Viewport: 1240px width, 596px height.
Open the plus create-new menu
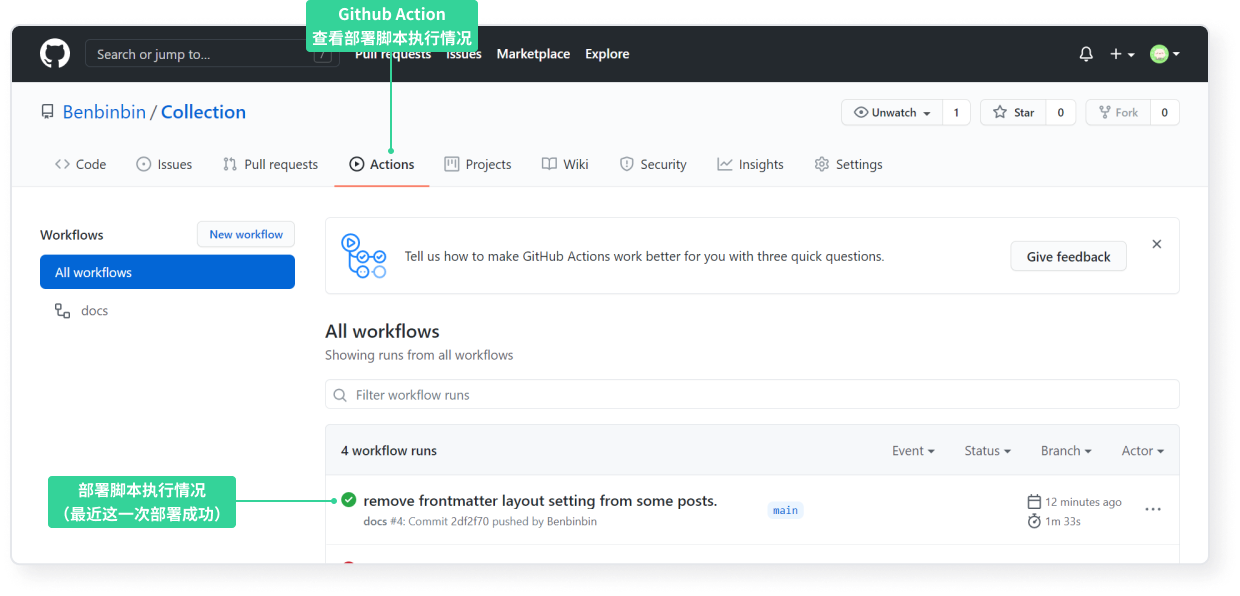click(1122, 54)
